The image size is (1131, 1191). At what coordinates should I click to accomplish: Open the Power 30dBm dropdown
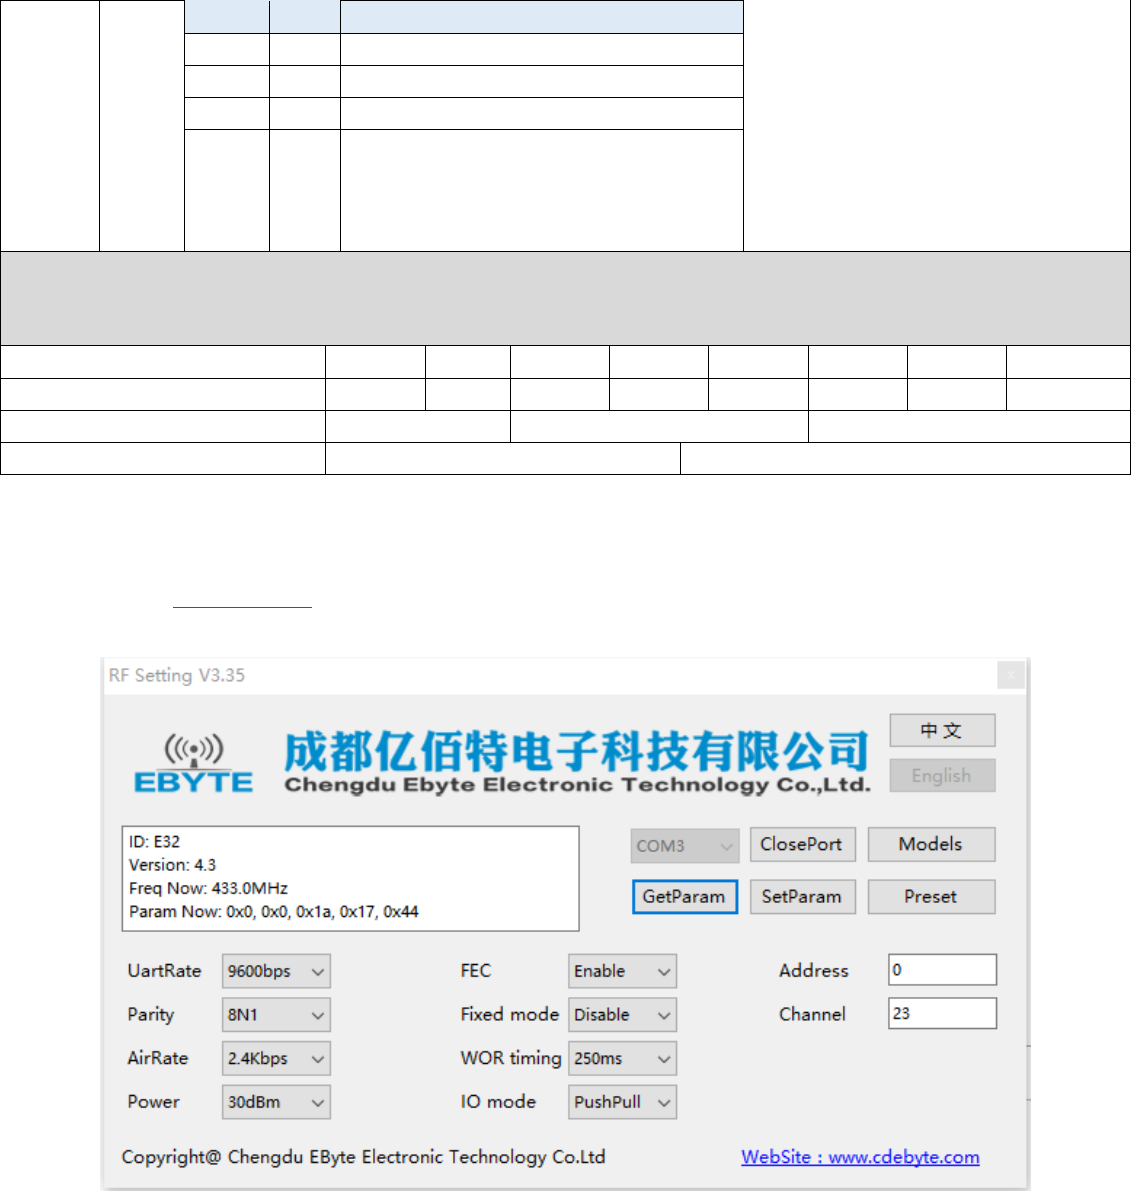pos(276,1102)
